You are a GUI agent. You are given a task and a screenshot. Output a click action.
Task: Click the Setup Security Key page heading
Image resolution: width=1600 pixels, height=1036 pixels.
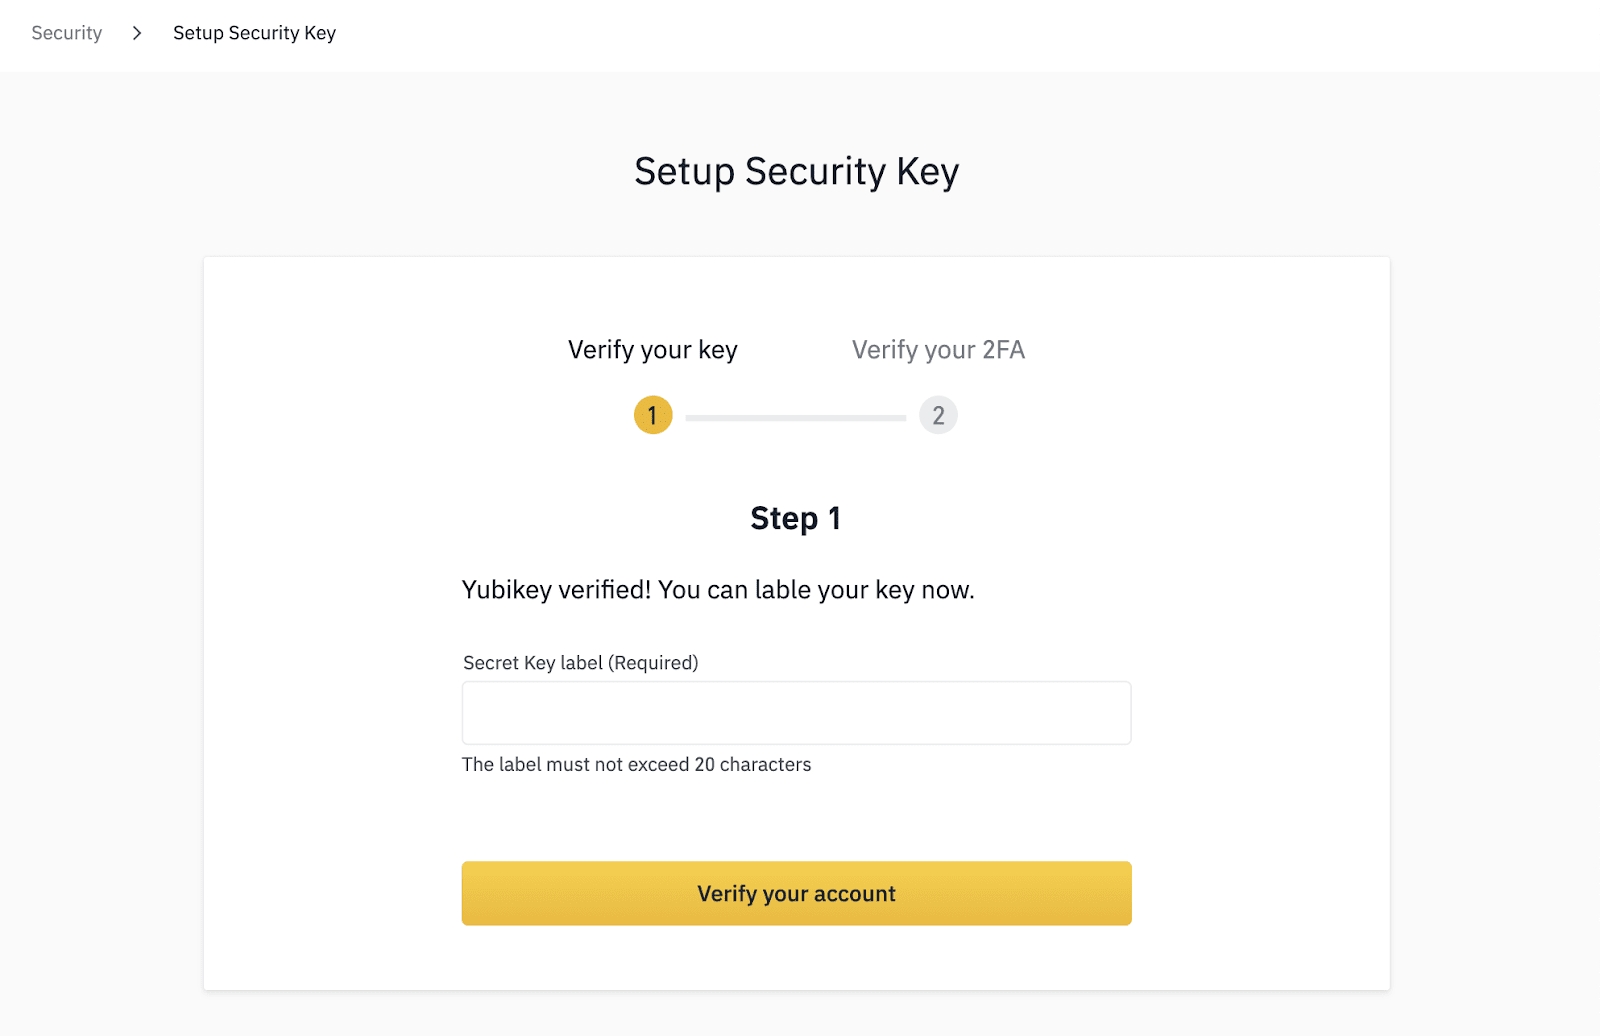click(x=796, y=172)
